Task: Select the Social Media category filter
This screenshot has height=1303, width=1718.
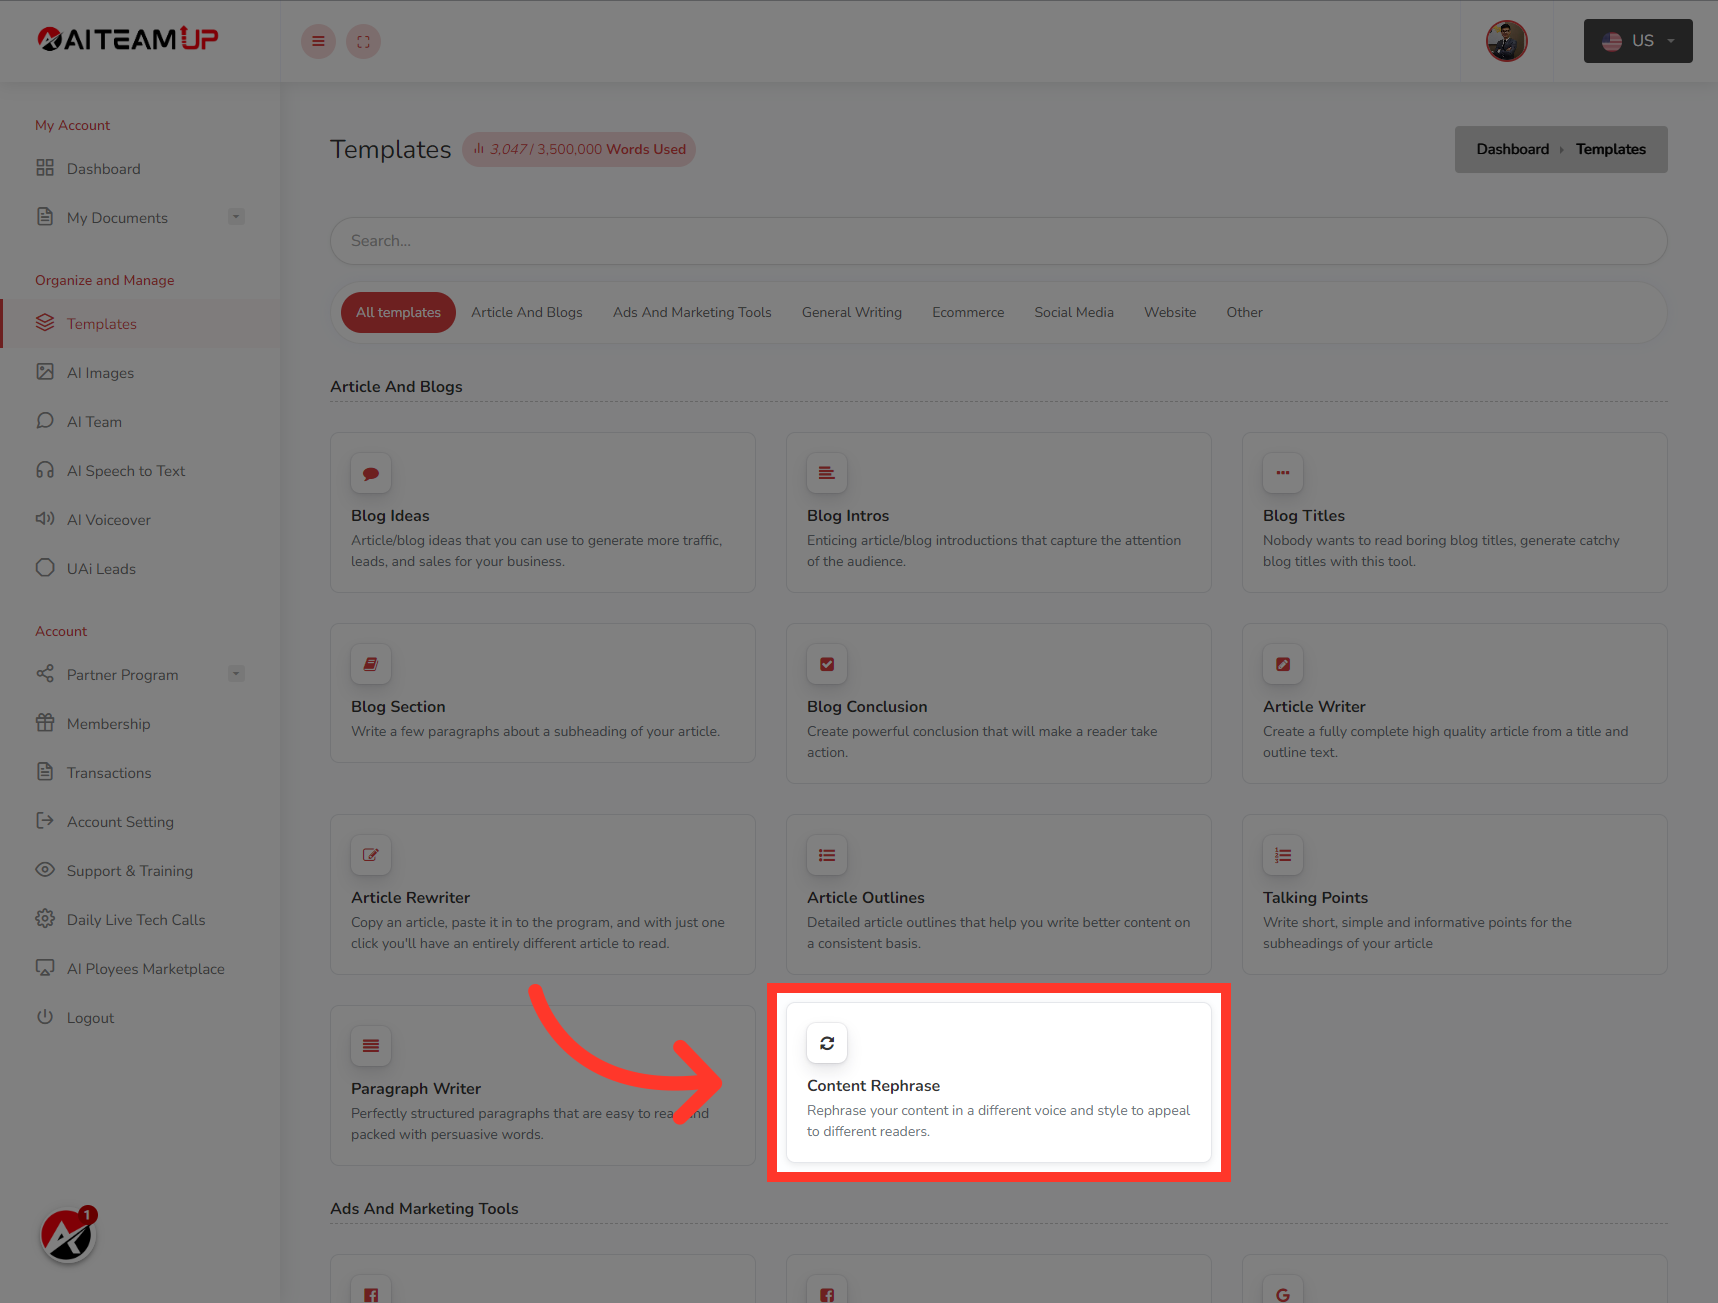Action: (1073, 312)
